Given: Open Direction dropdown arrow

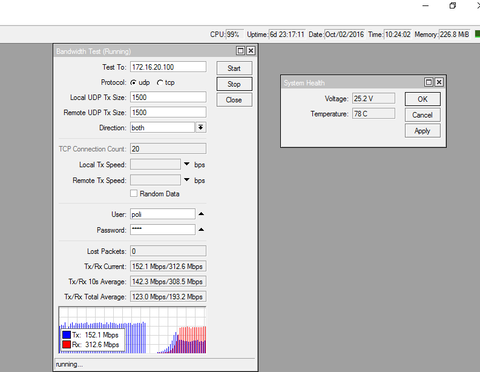Looking at the screenshot, I should [201, 127].
